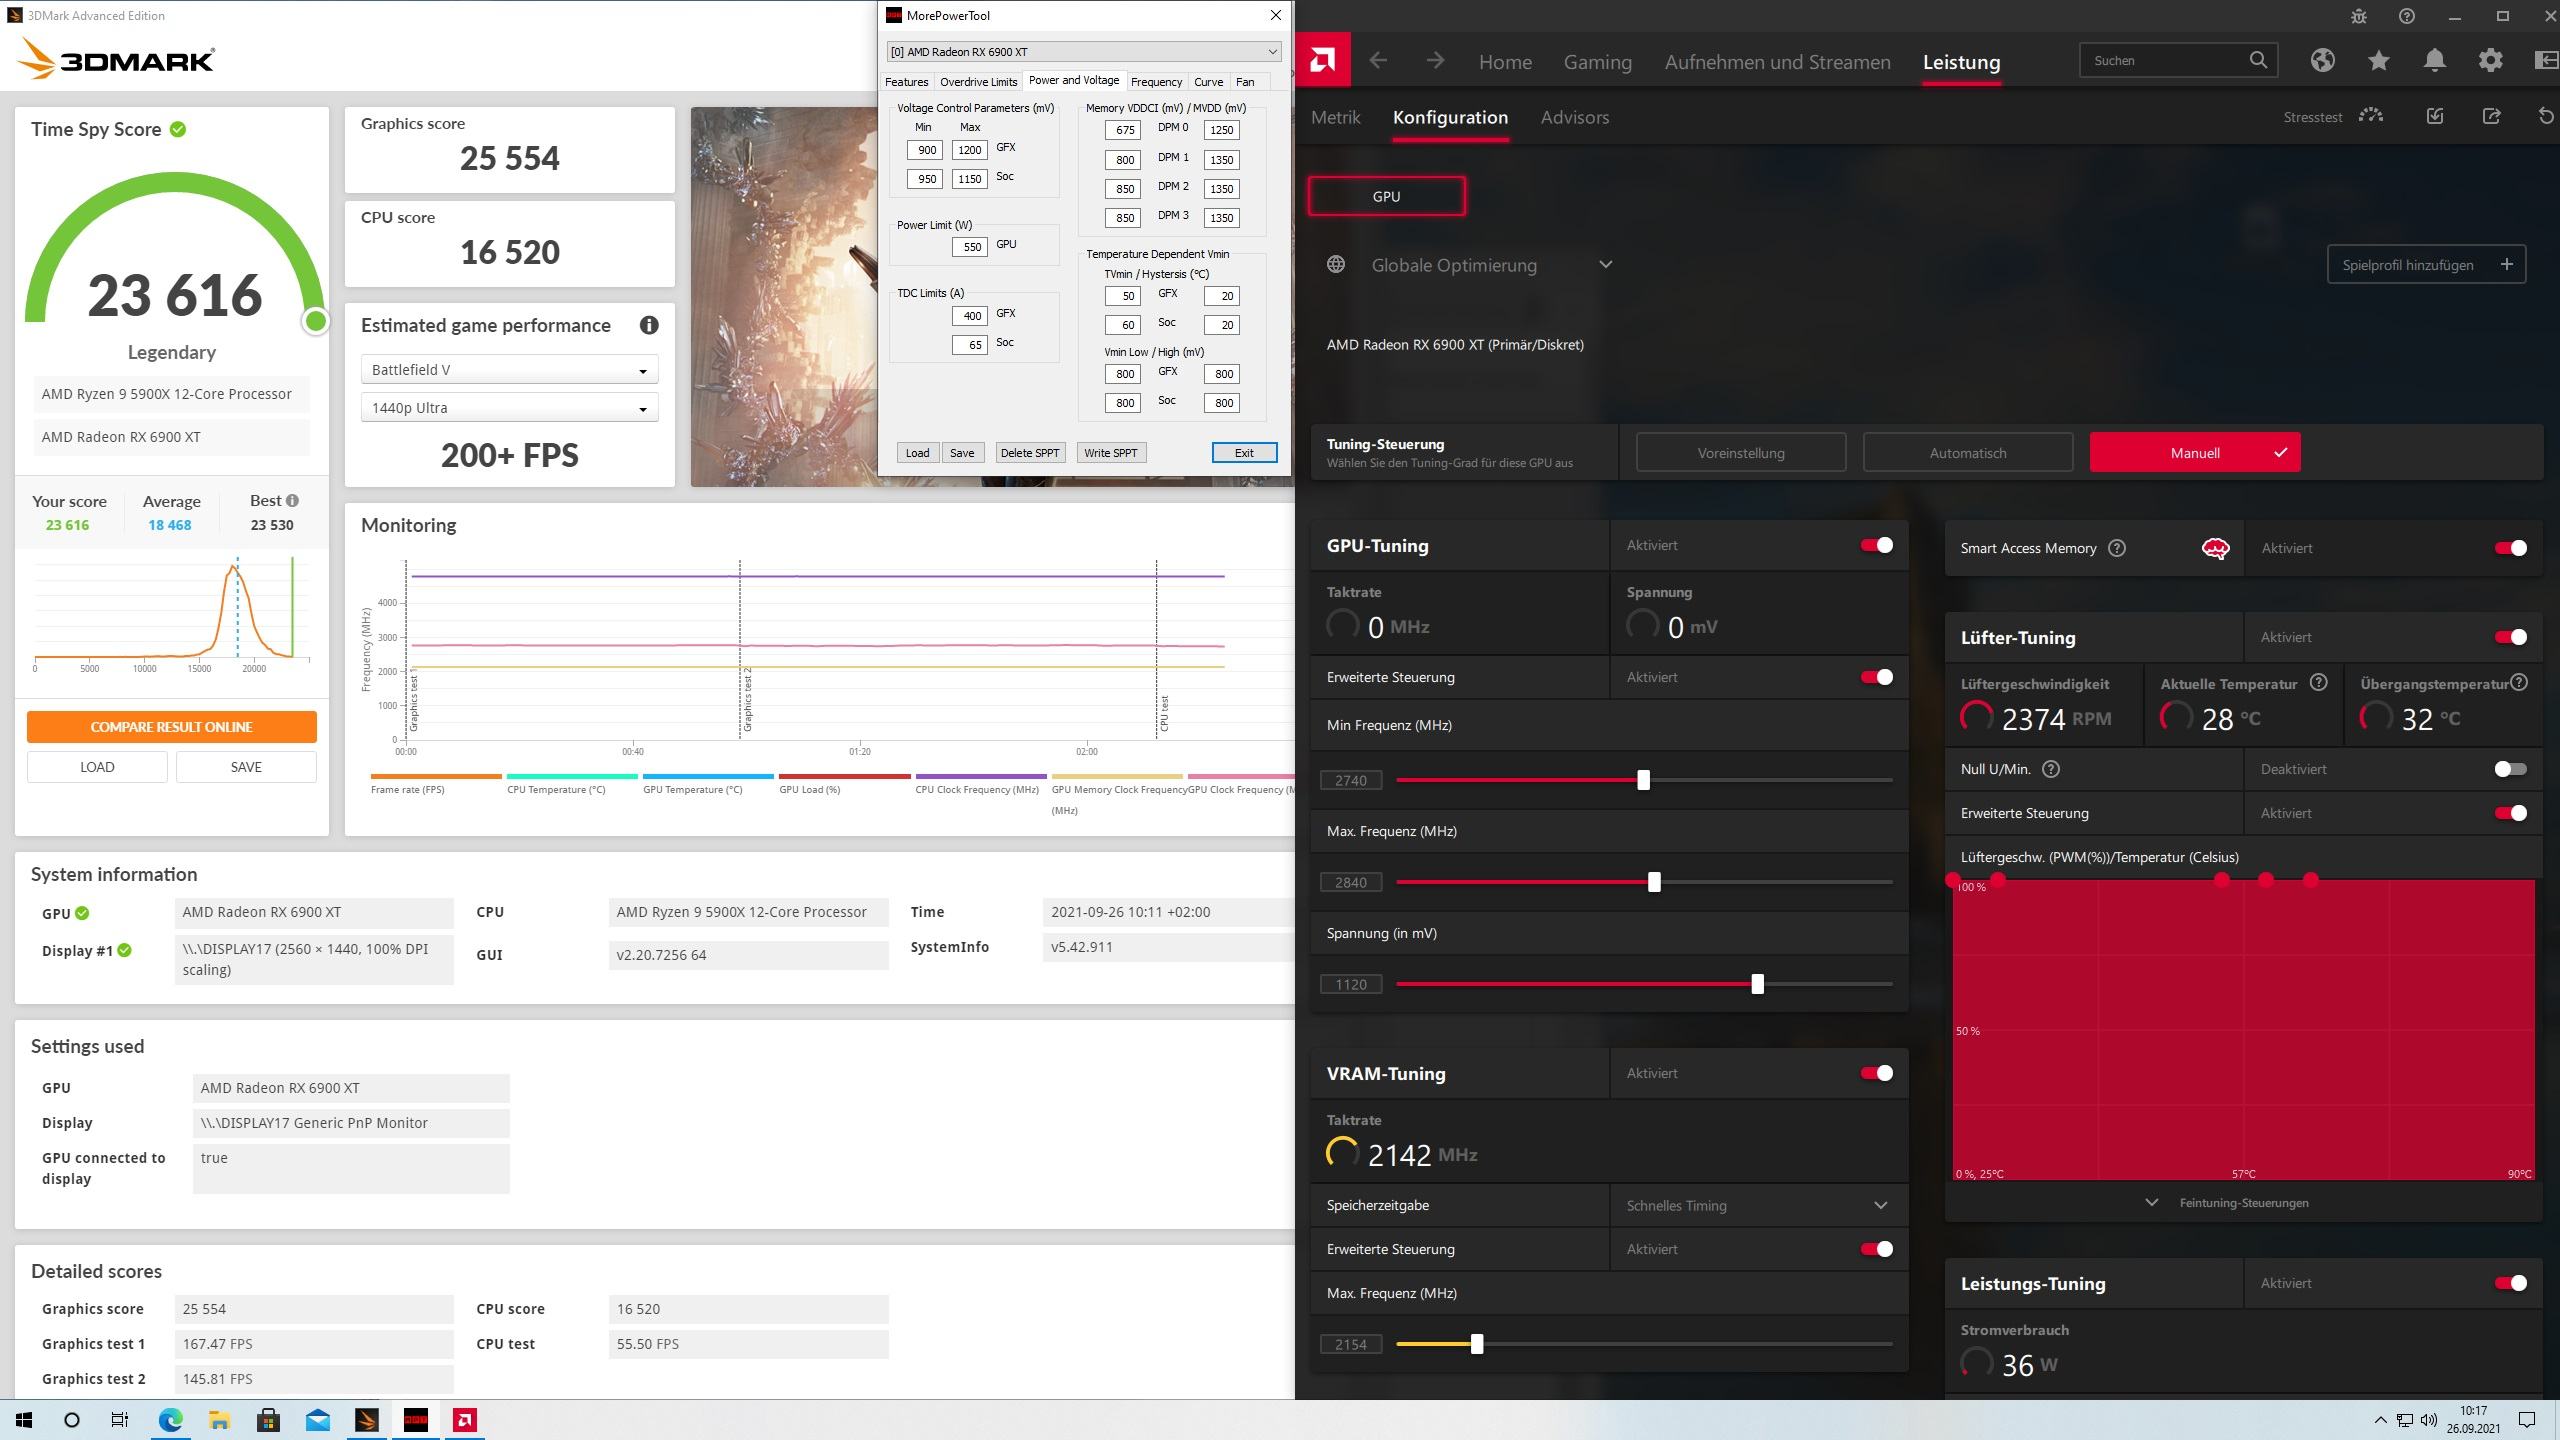Toggle Leistungs-Tuning Aktiviert switch
The image size is (2560, 1440).
[2510, 1283]
